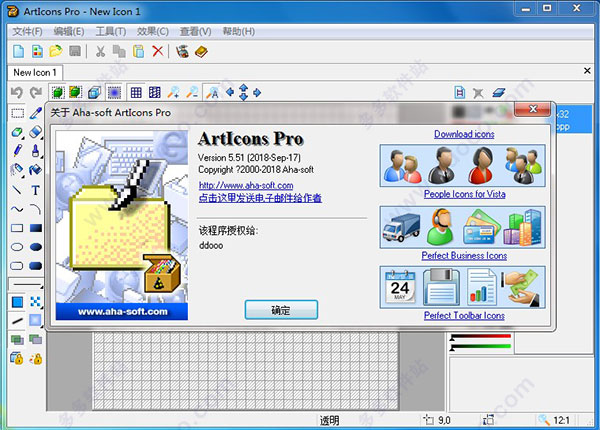
Task: Select the straight Line tool
Action: [x=17, y=190]
